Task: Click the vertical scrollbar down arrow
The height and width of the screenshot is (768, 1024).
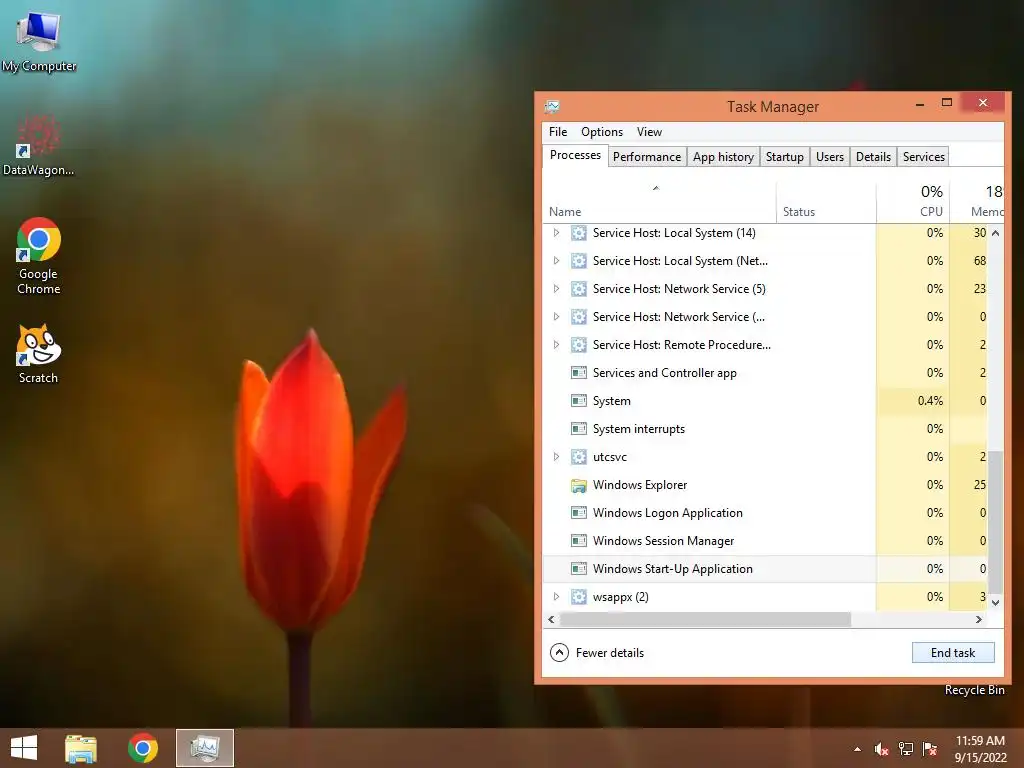Action: coord(995,603)
